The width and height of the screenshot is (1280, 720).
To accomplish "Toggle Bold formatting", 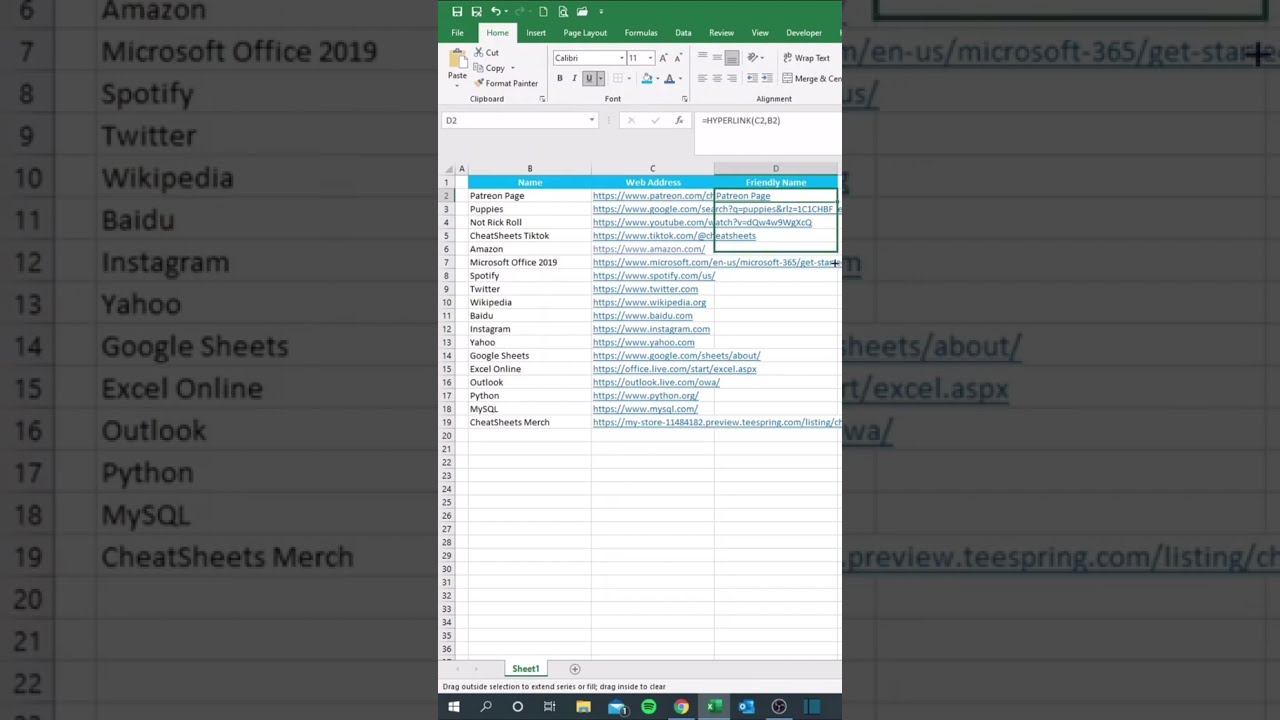I will 559,79.
